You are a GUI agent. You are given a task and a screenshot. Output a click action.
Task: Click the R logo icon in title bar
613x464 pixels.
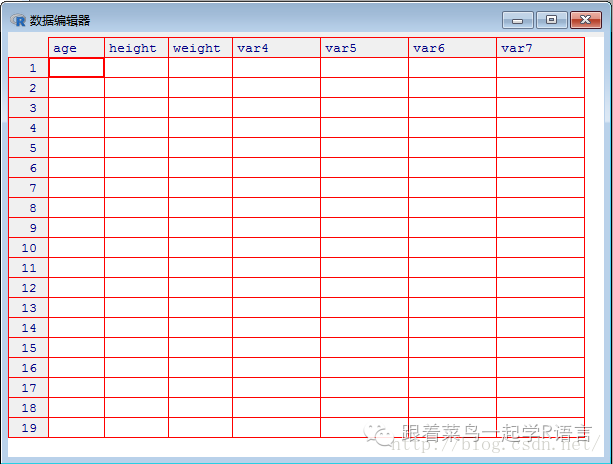18,20
